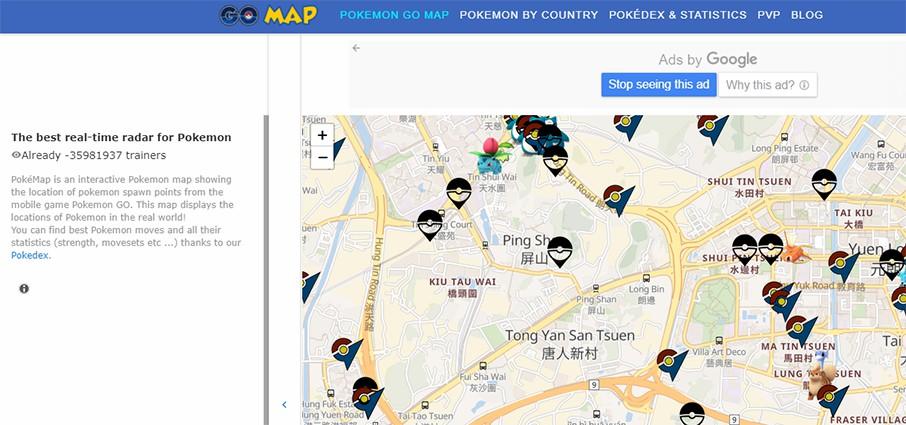Select the Ivysaur on the map
This screenshot has width=906, height=425.
click(x=490, y=156)
